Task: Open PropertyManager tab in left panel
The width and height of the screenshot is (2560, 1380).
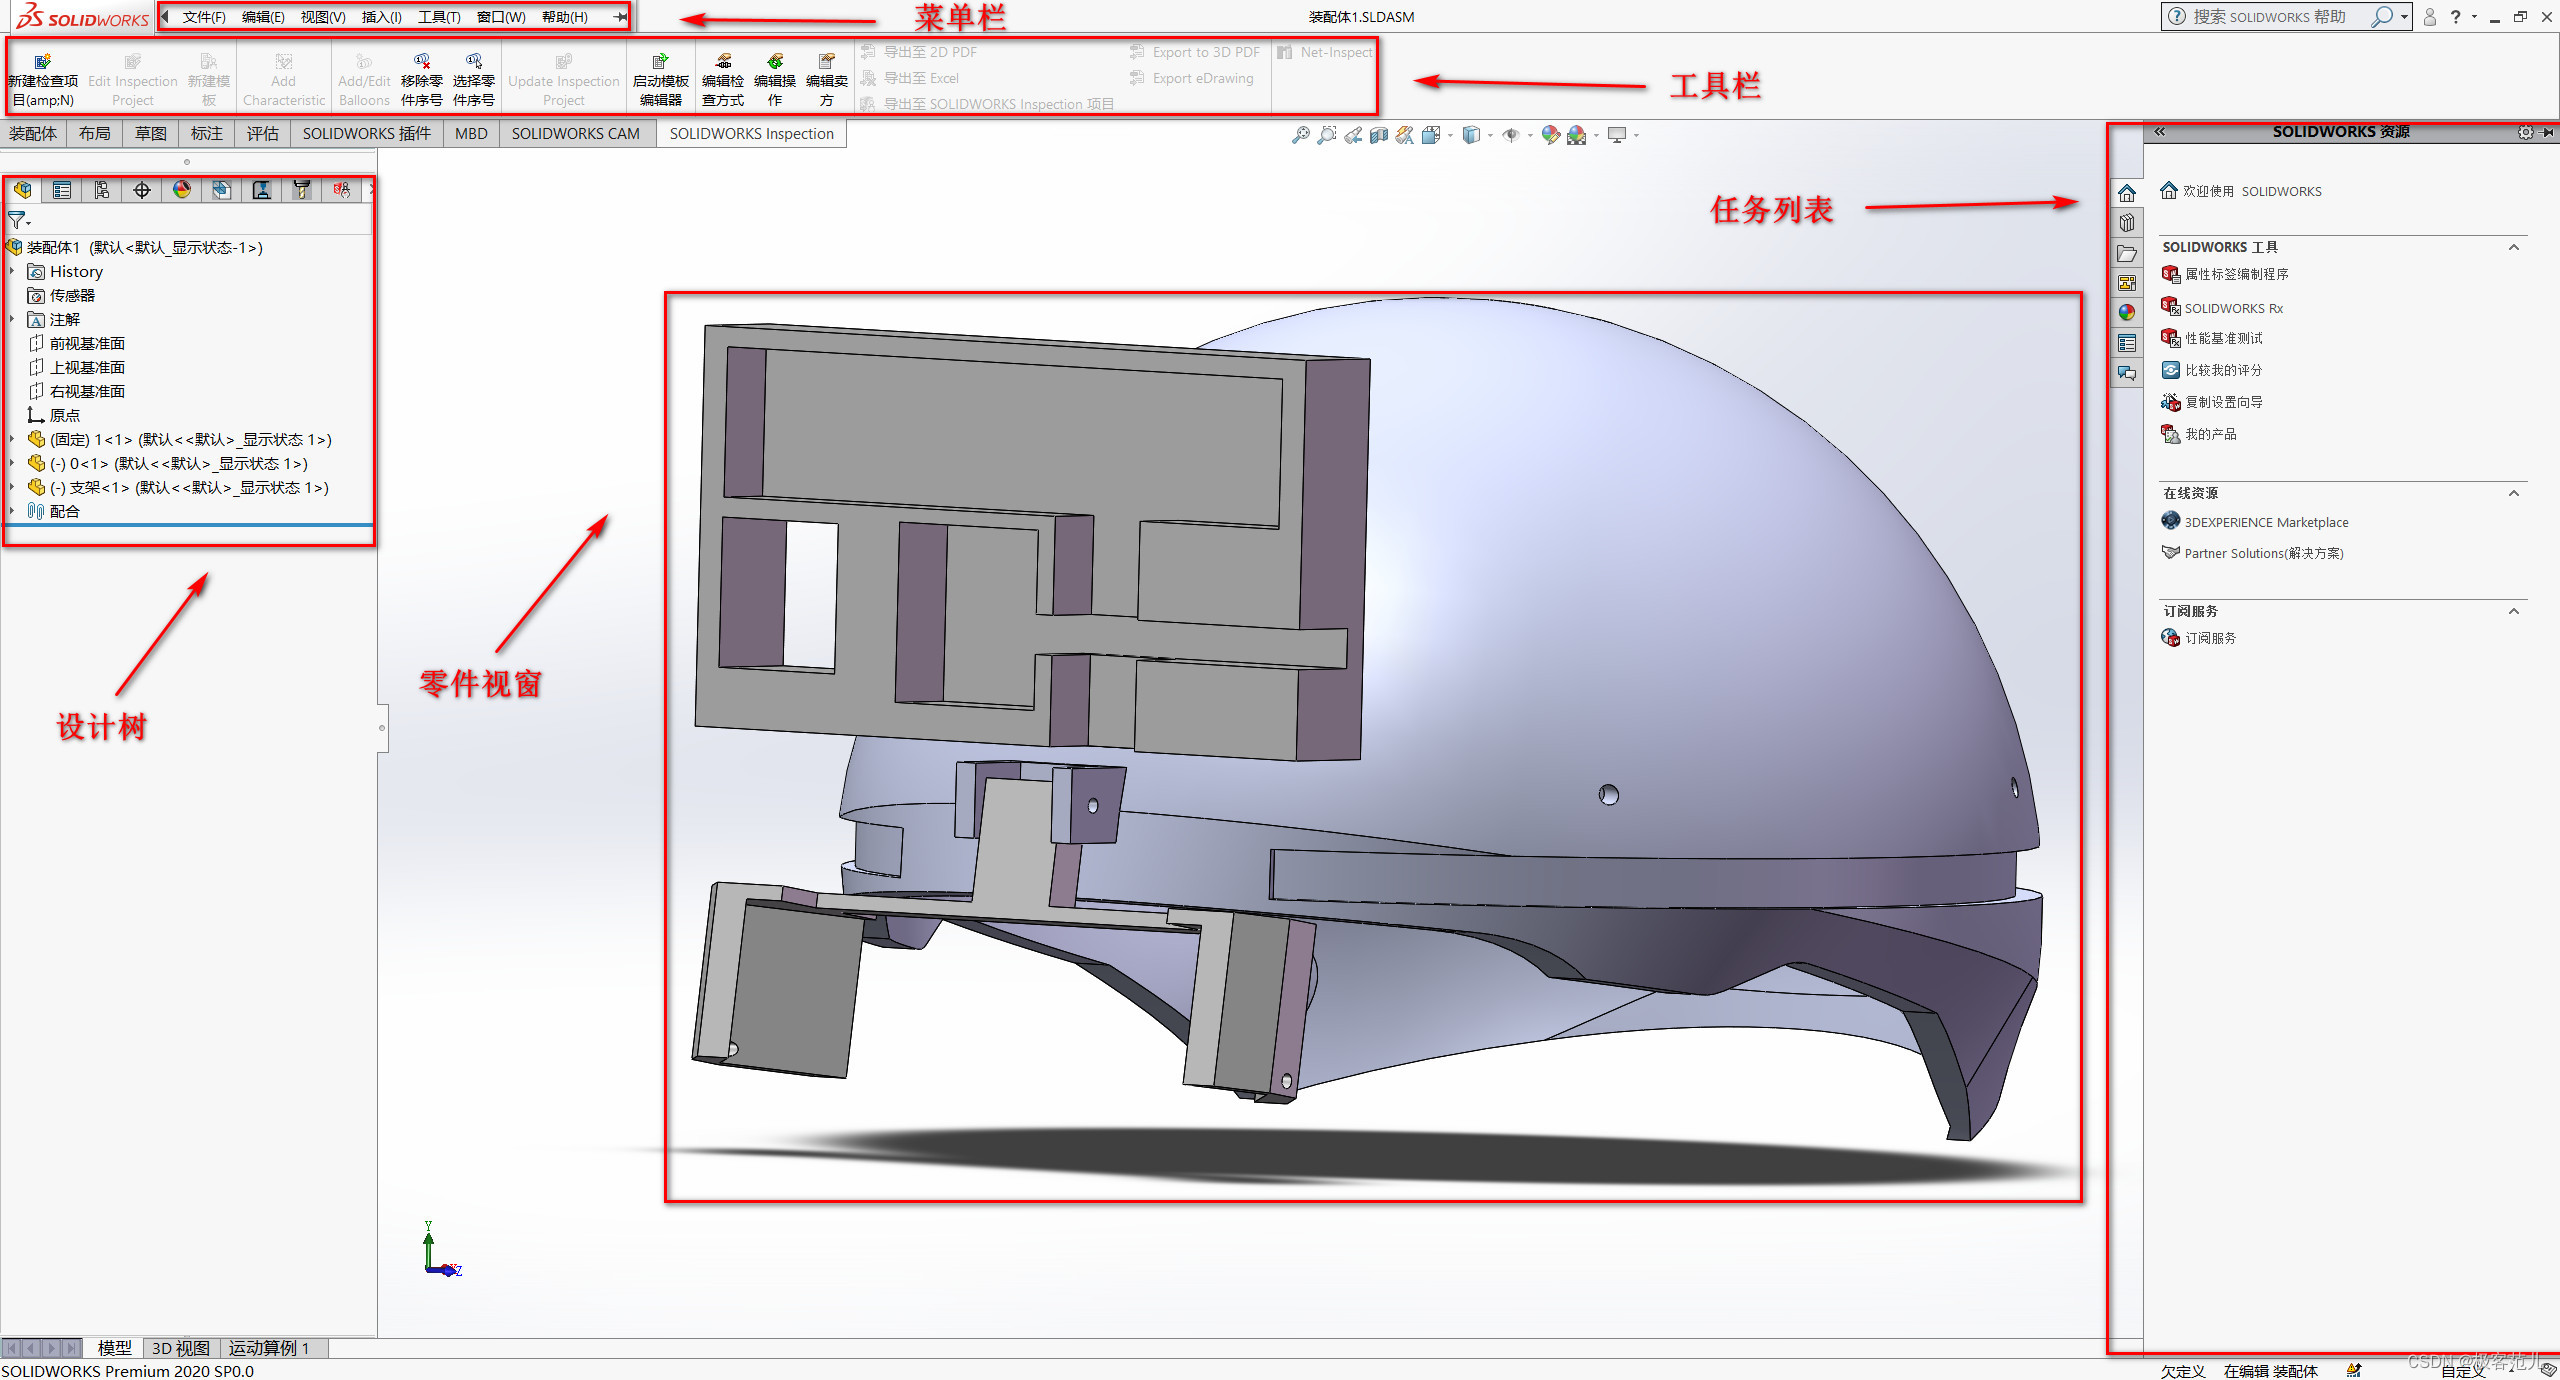Action: tap(62, 190)
